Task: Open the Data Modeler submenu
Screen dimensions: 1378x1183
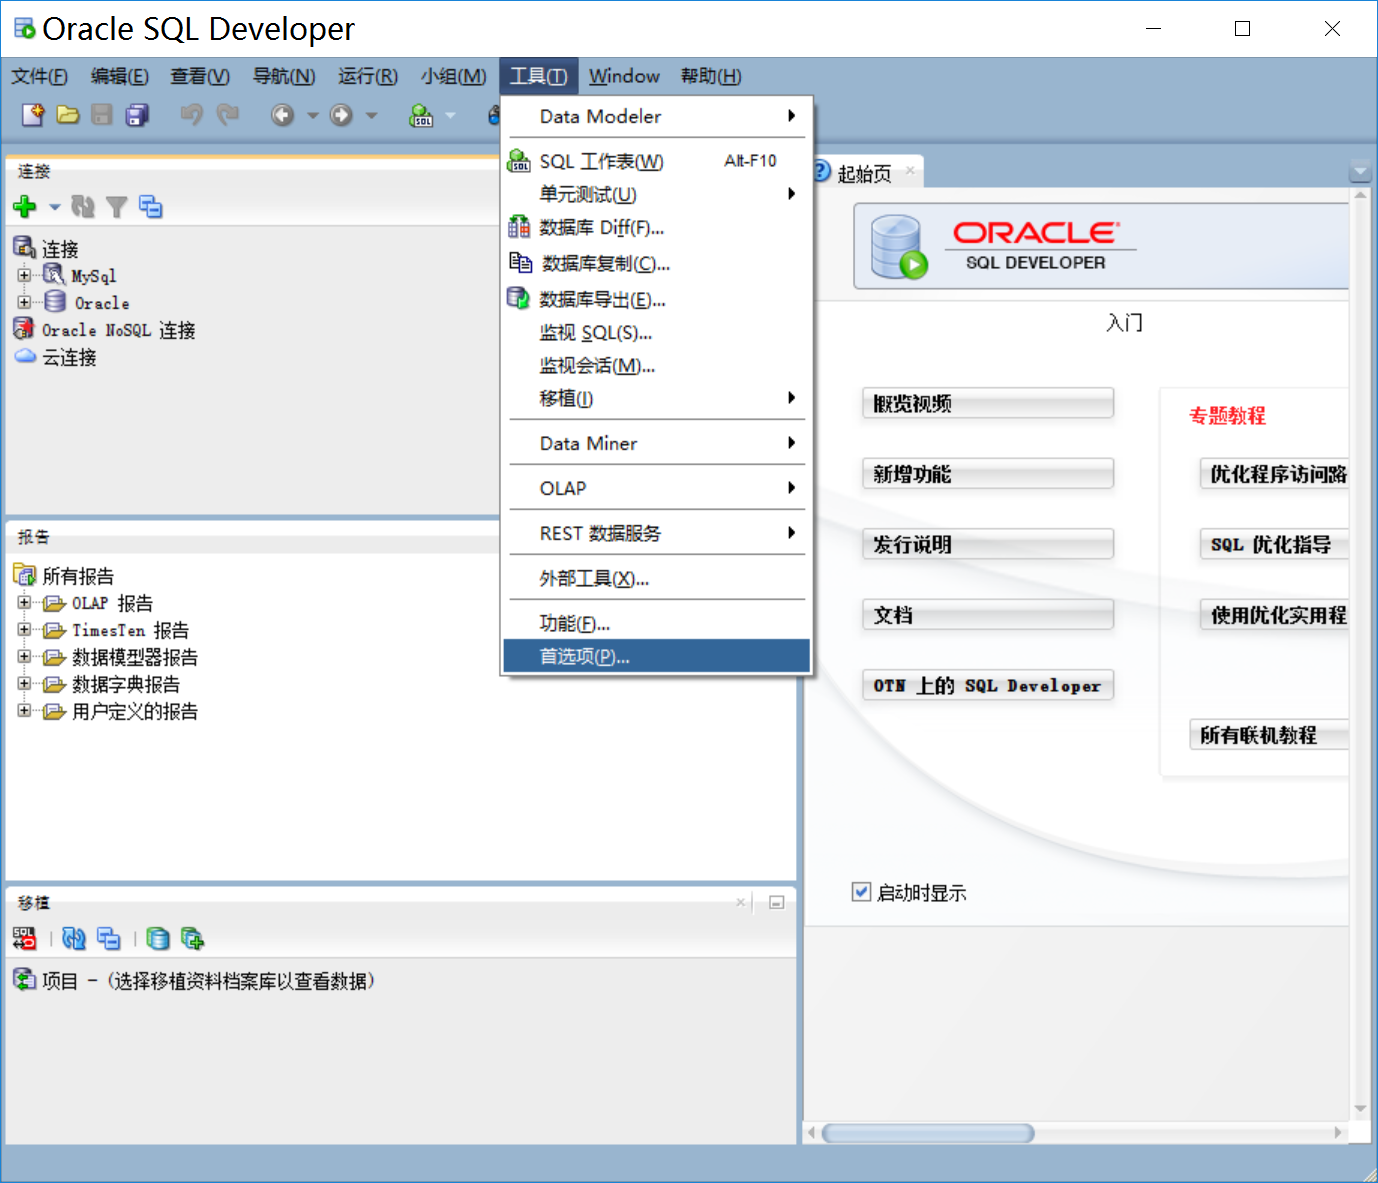Action: (657, 116)
